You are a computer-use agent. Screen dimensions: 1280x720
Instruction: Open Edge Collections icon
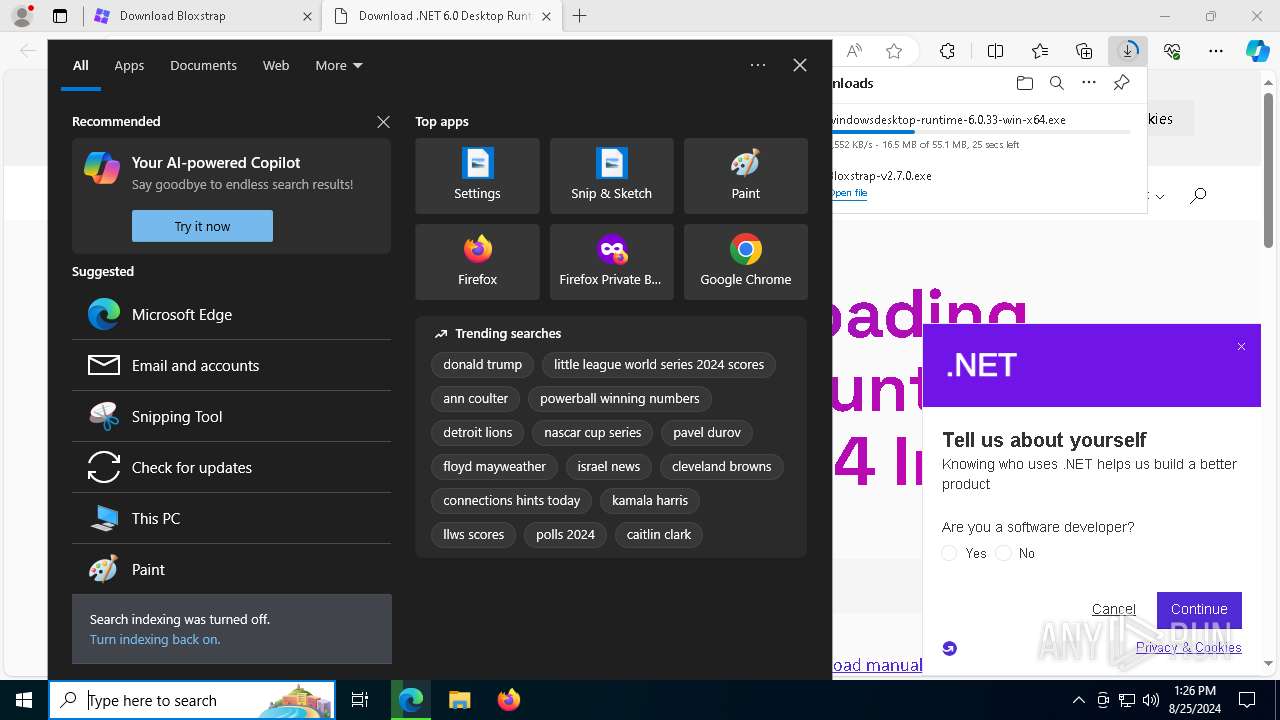click(x=1084, y=51)
